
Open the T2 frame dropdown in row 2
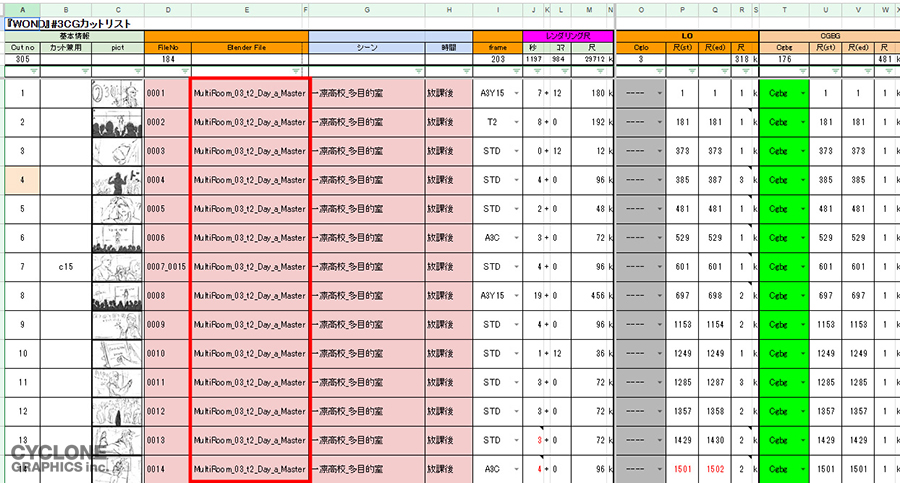pos(516,122)
